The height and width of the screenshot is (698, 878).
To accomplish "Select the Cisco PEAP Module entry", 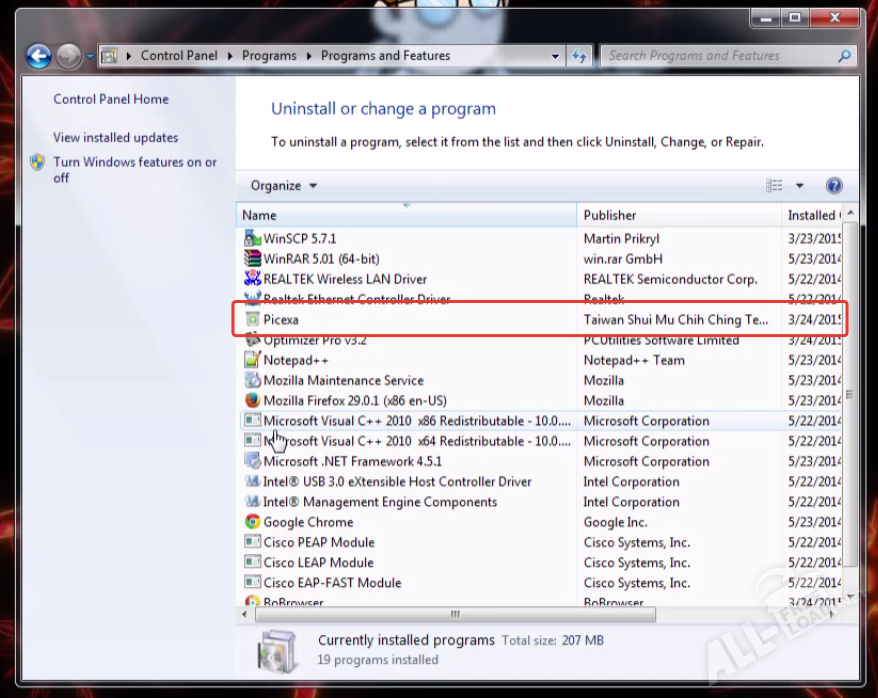I will [319, 542].
